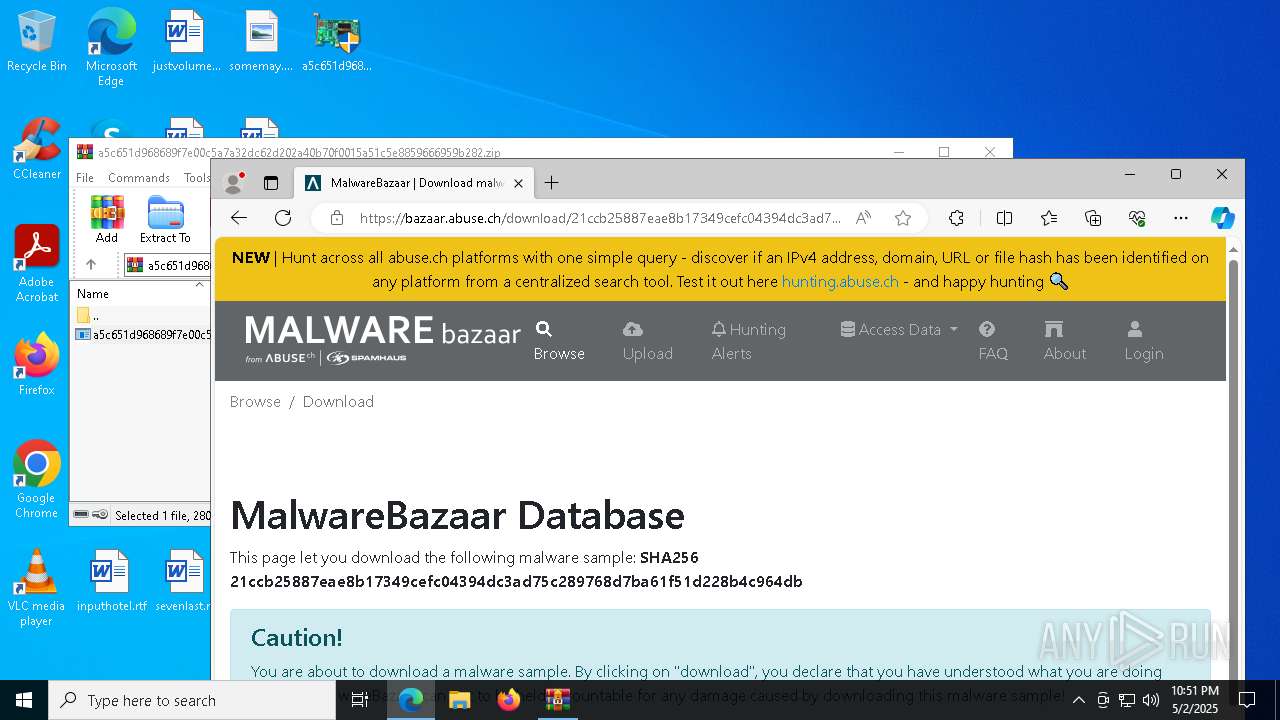The width and height of the screenshot is (1280, 720).
Task: Launch Google Chrome from desktop
Action: (x=37, y=479)
